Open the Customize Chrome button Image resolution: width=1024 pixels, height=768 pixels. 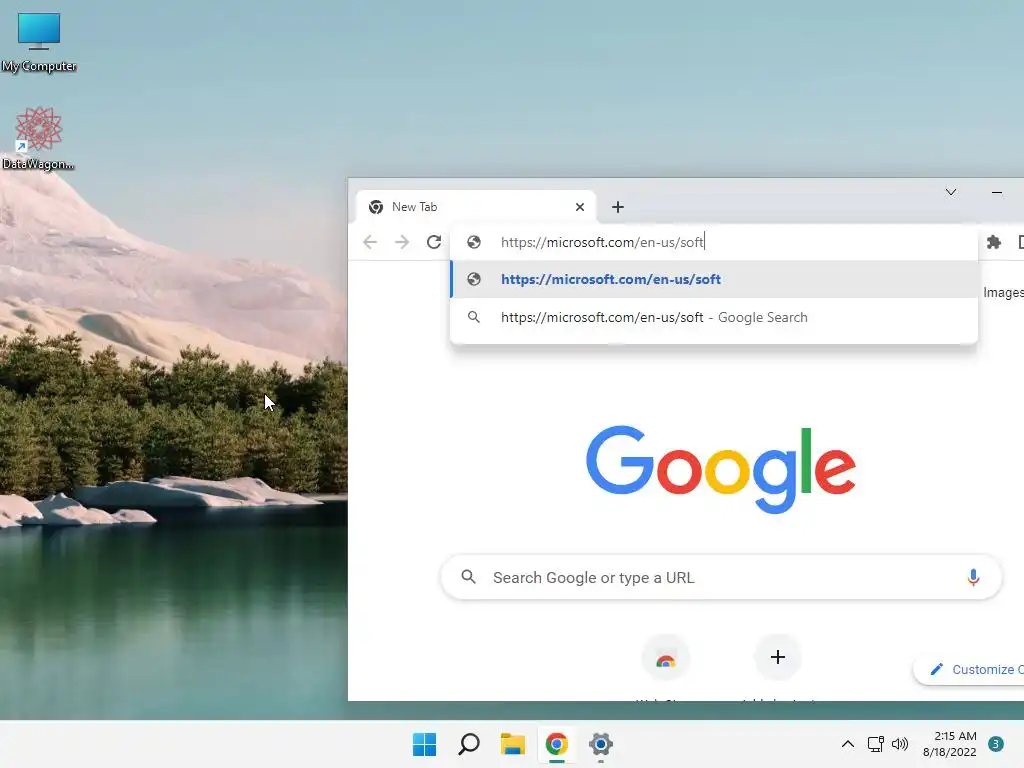[x=969, y=669]
